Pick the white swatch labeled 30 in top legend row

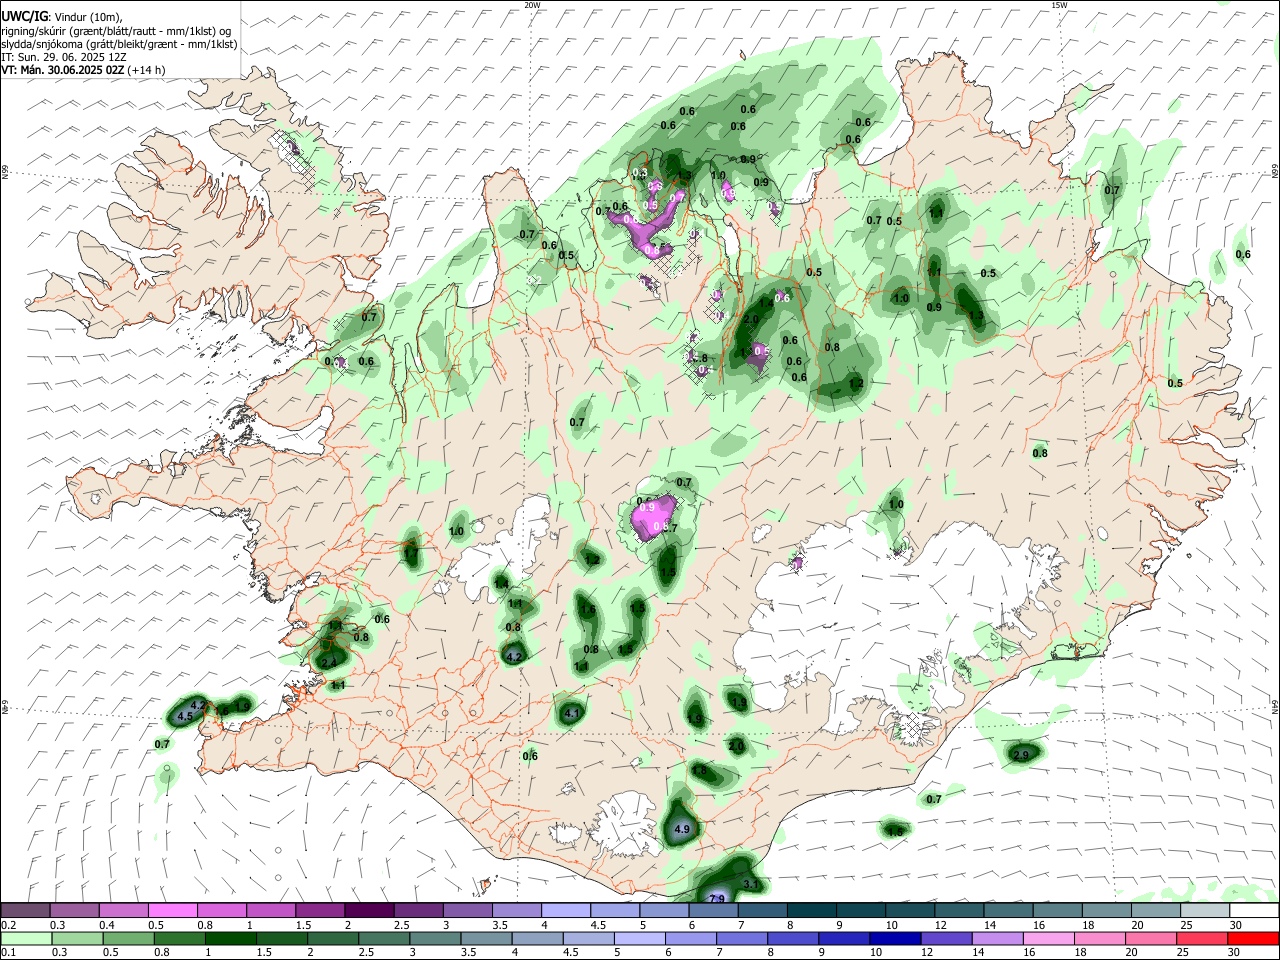click(x=1254, y=910)
